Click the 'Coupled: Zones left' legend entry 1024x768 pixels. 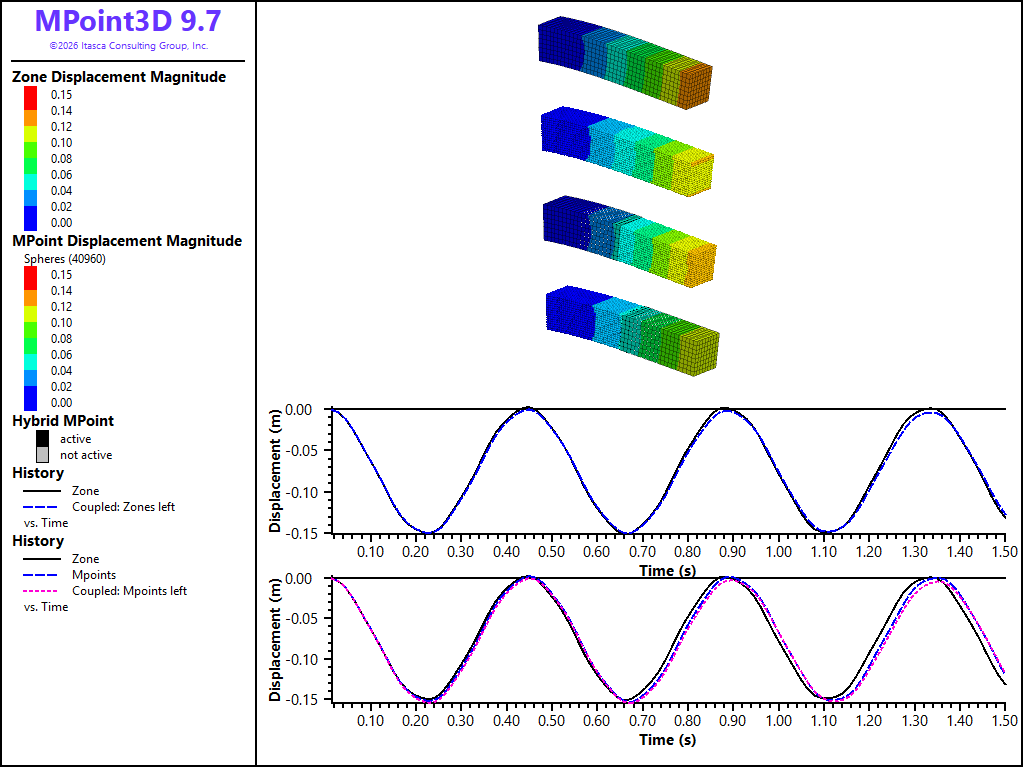[x=123, y=507]
